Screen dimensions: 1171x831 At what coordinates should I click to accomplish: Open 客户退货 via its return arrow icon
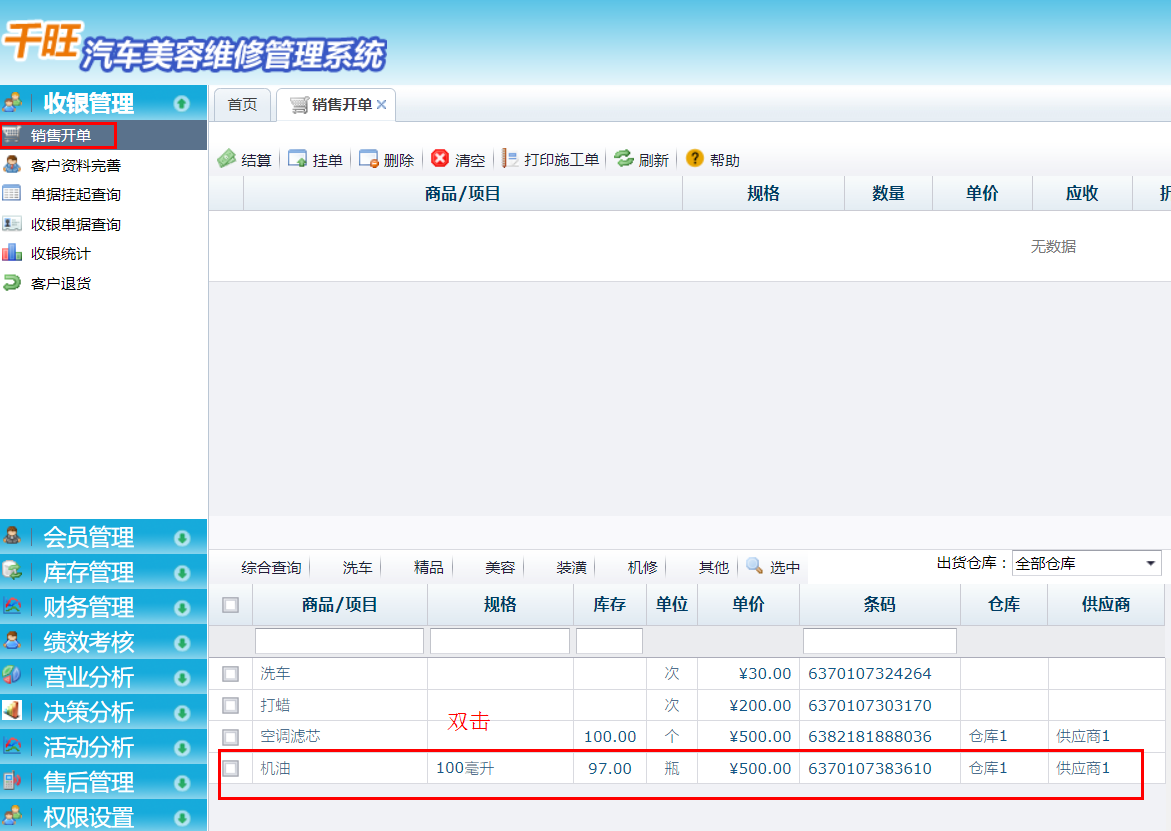pos(12,283)
